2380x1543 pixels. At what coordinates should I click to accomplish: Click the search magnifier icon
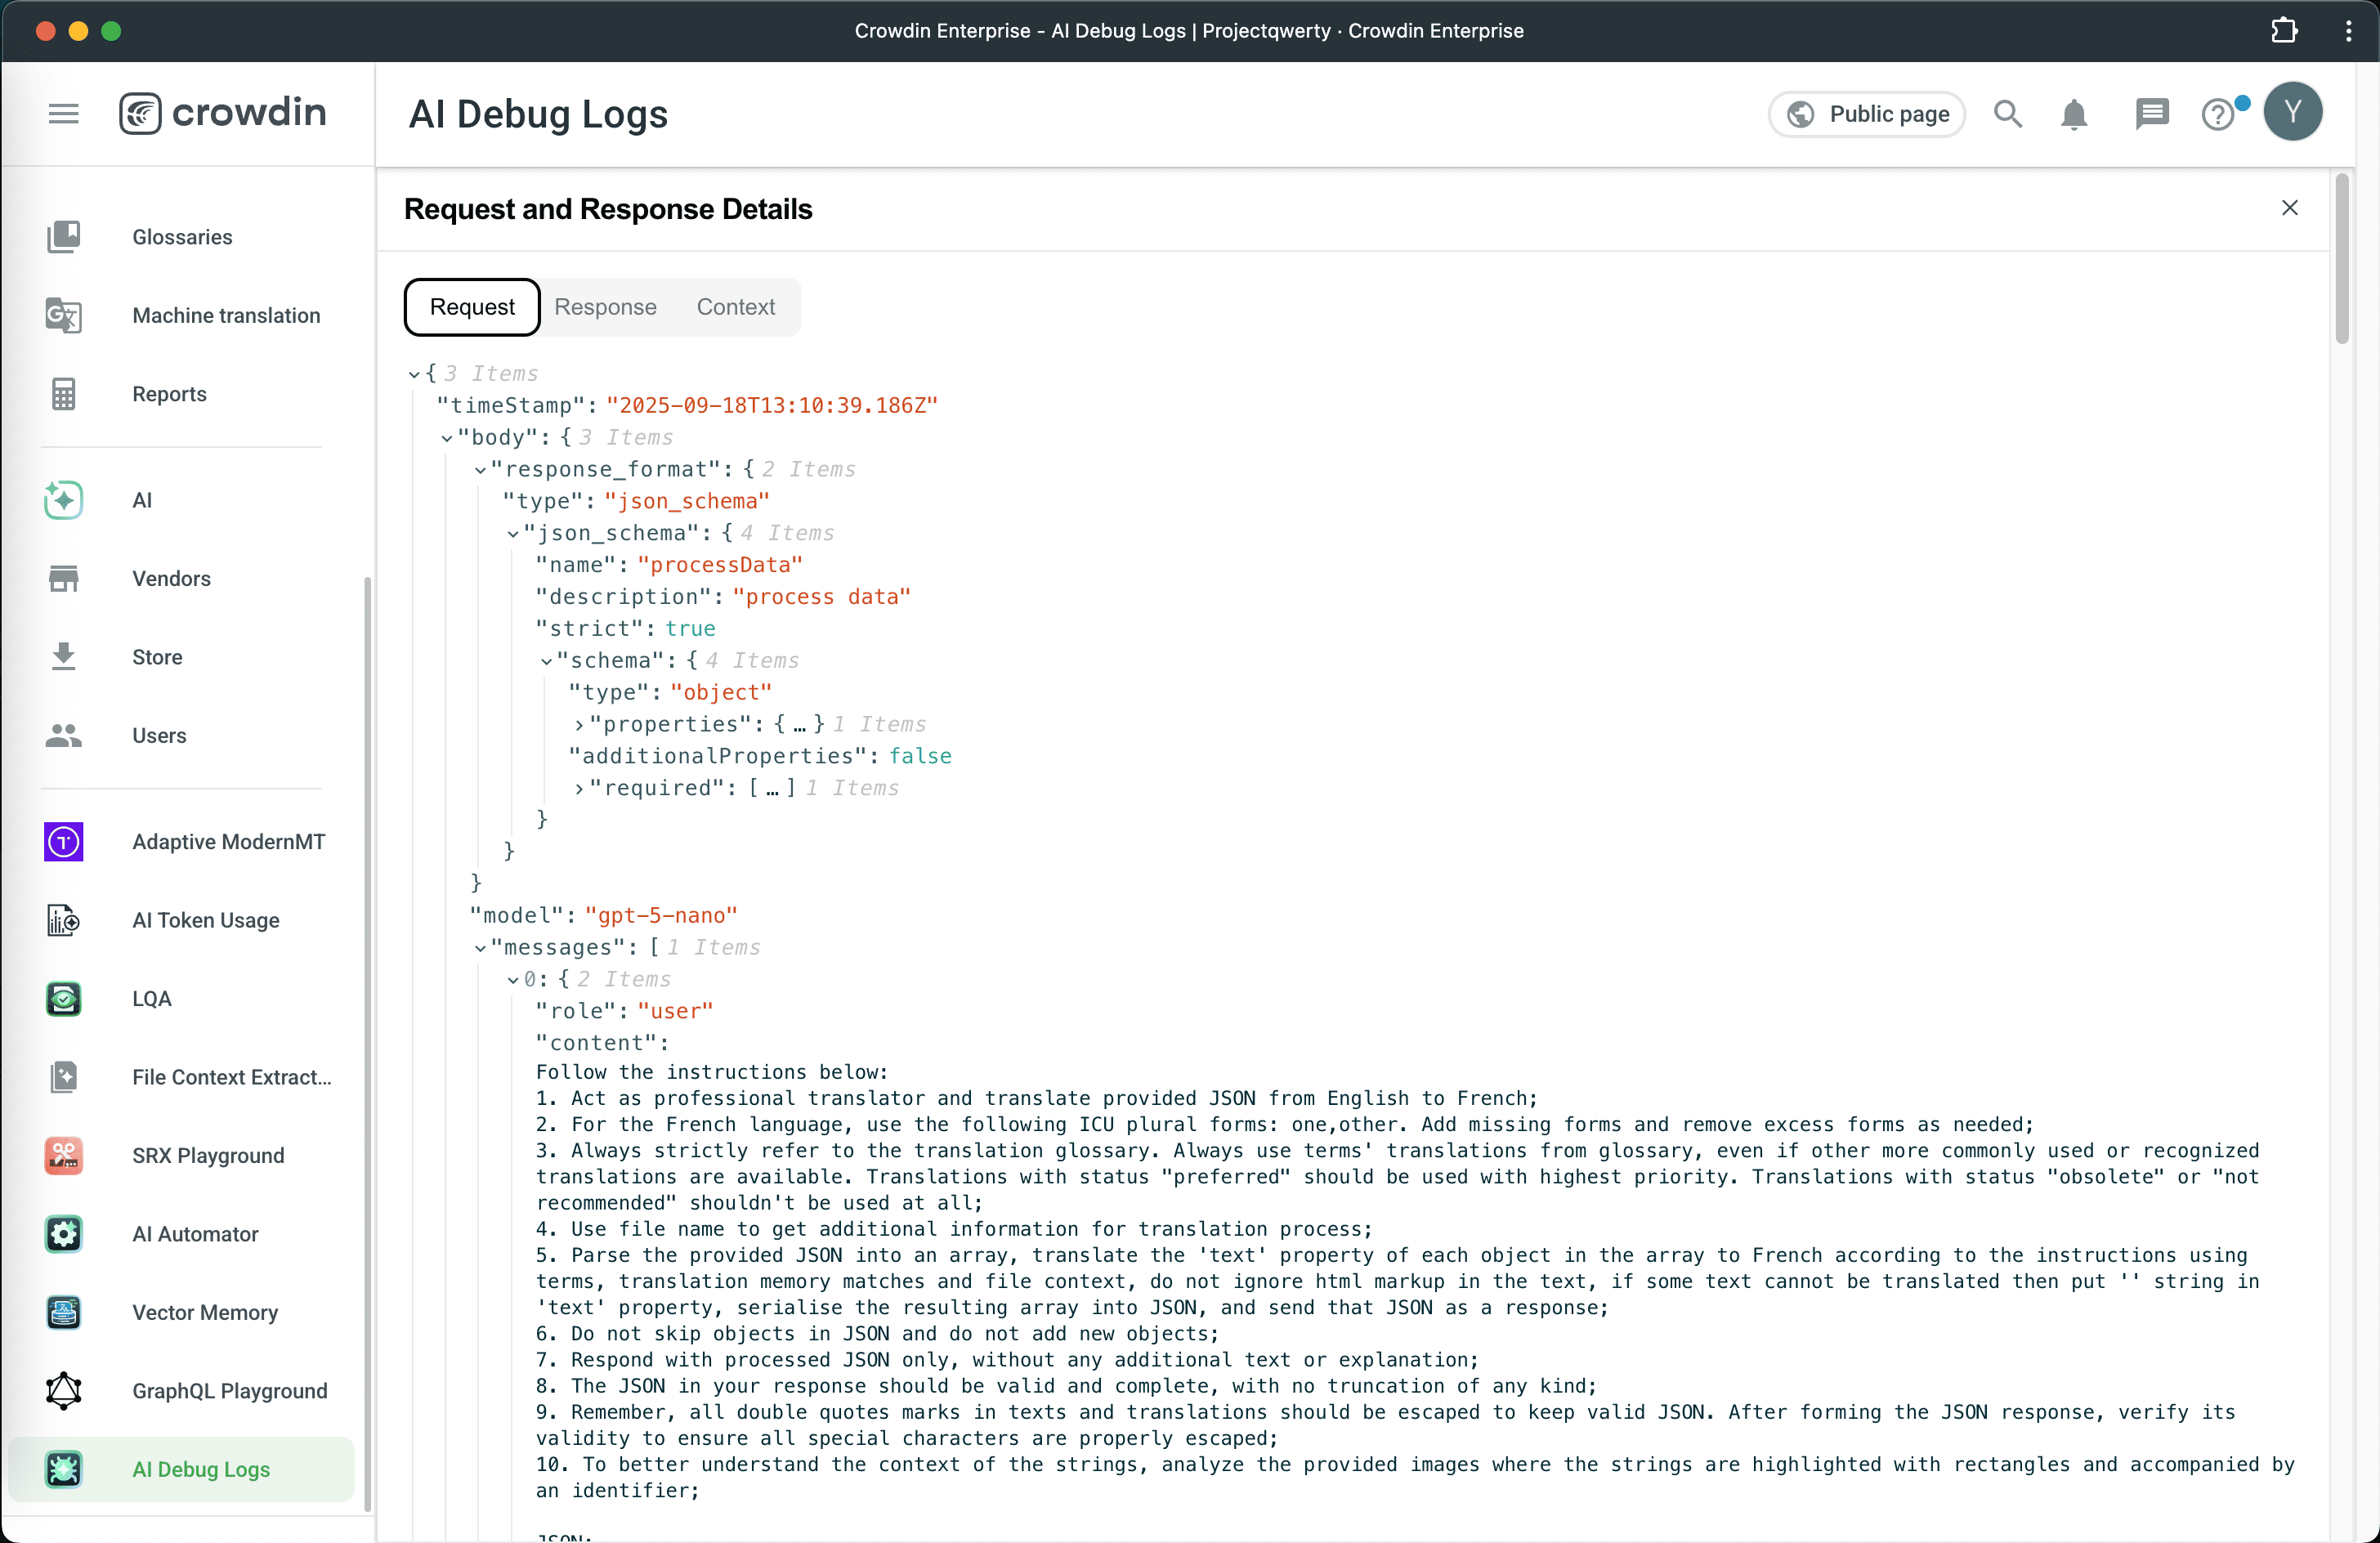pyautogui.click(x=2008, y=114)
